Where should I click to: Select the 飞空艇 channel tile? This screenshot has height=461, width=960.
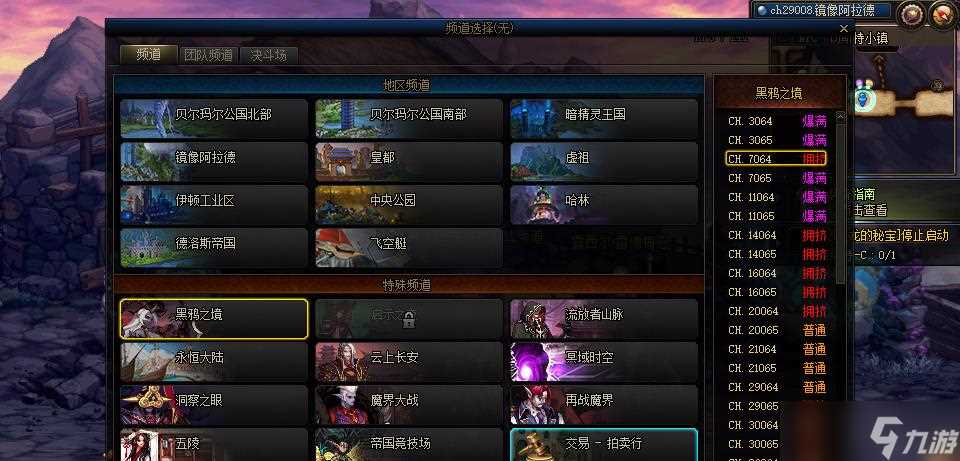409,248
